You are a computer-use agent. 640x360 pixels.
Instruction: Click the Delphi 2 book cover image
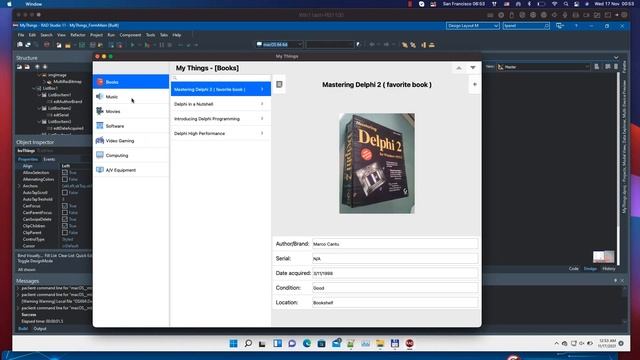377,163
